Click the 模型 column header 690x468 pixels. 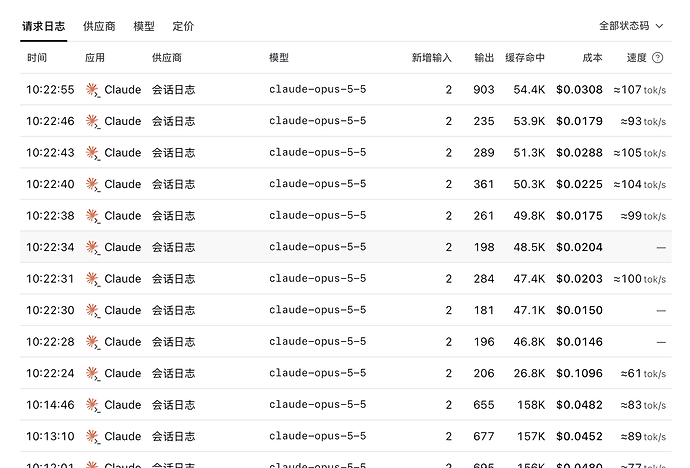click(x=279, y=58)
